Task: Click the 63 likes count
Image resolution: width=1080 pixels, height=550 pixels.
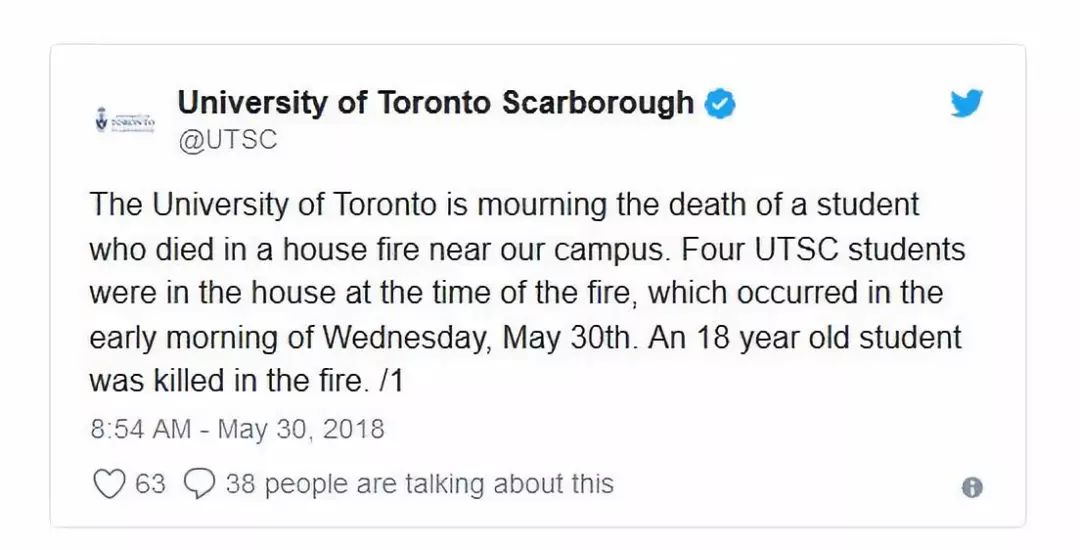Action: pos(150,484)
